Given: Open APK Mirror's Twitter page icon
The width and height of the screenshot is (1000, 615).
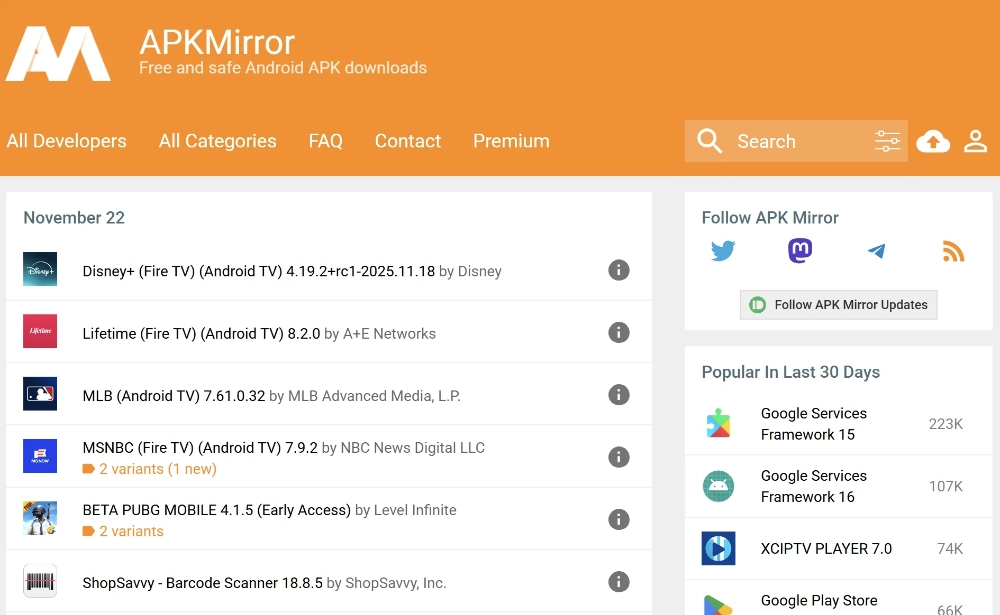Looking at the screenshot, I should tap(723, 251).
